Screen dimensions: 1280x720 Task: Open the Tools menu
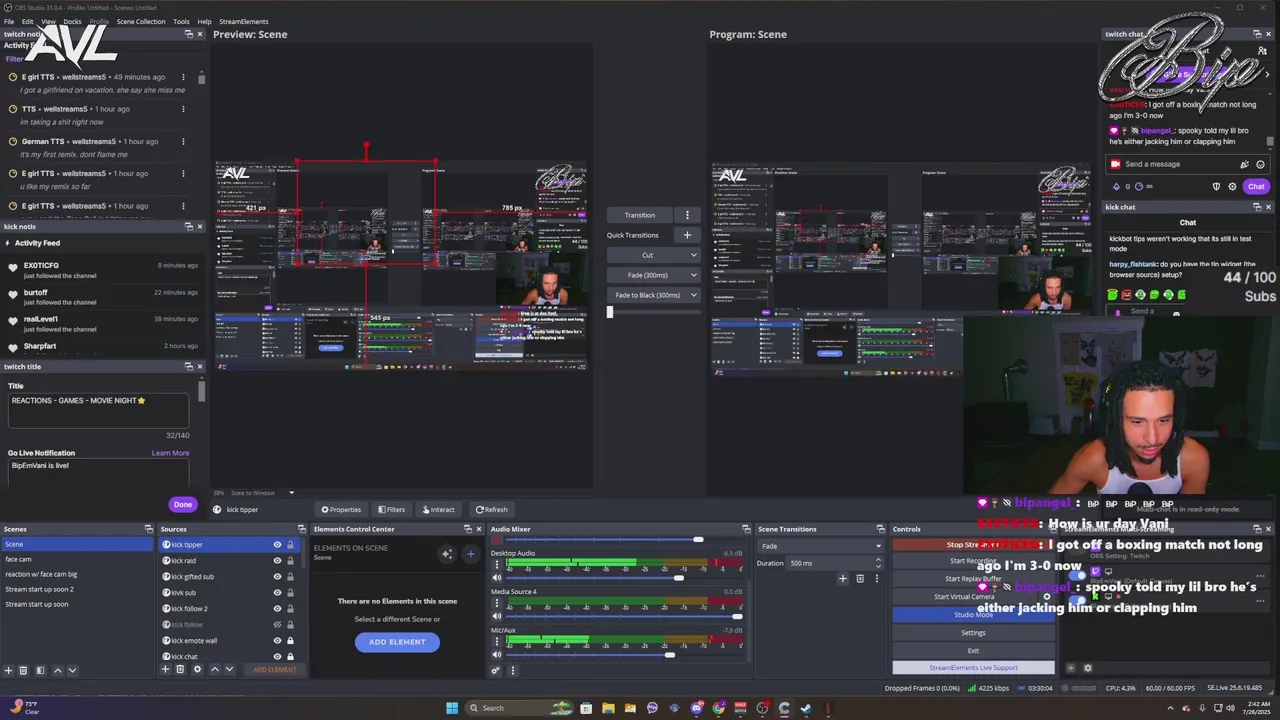[x=181, y=21]
